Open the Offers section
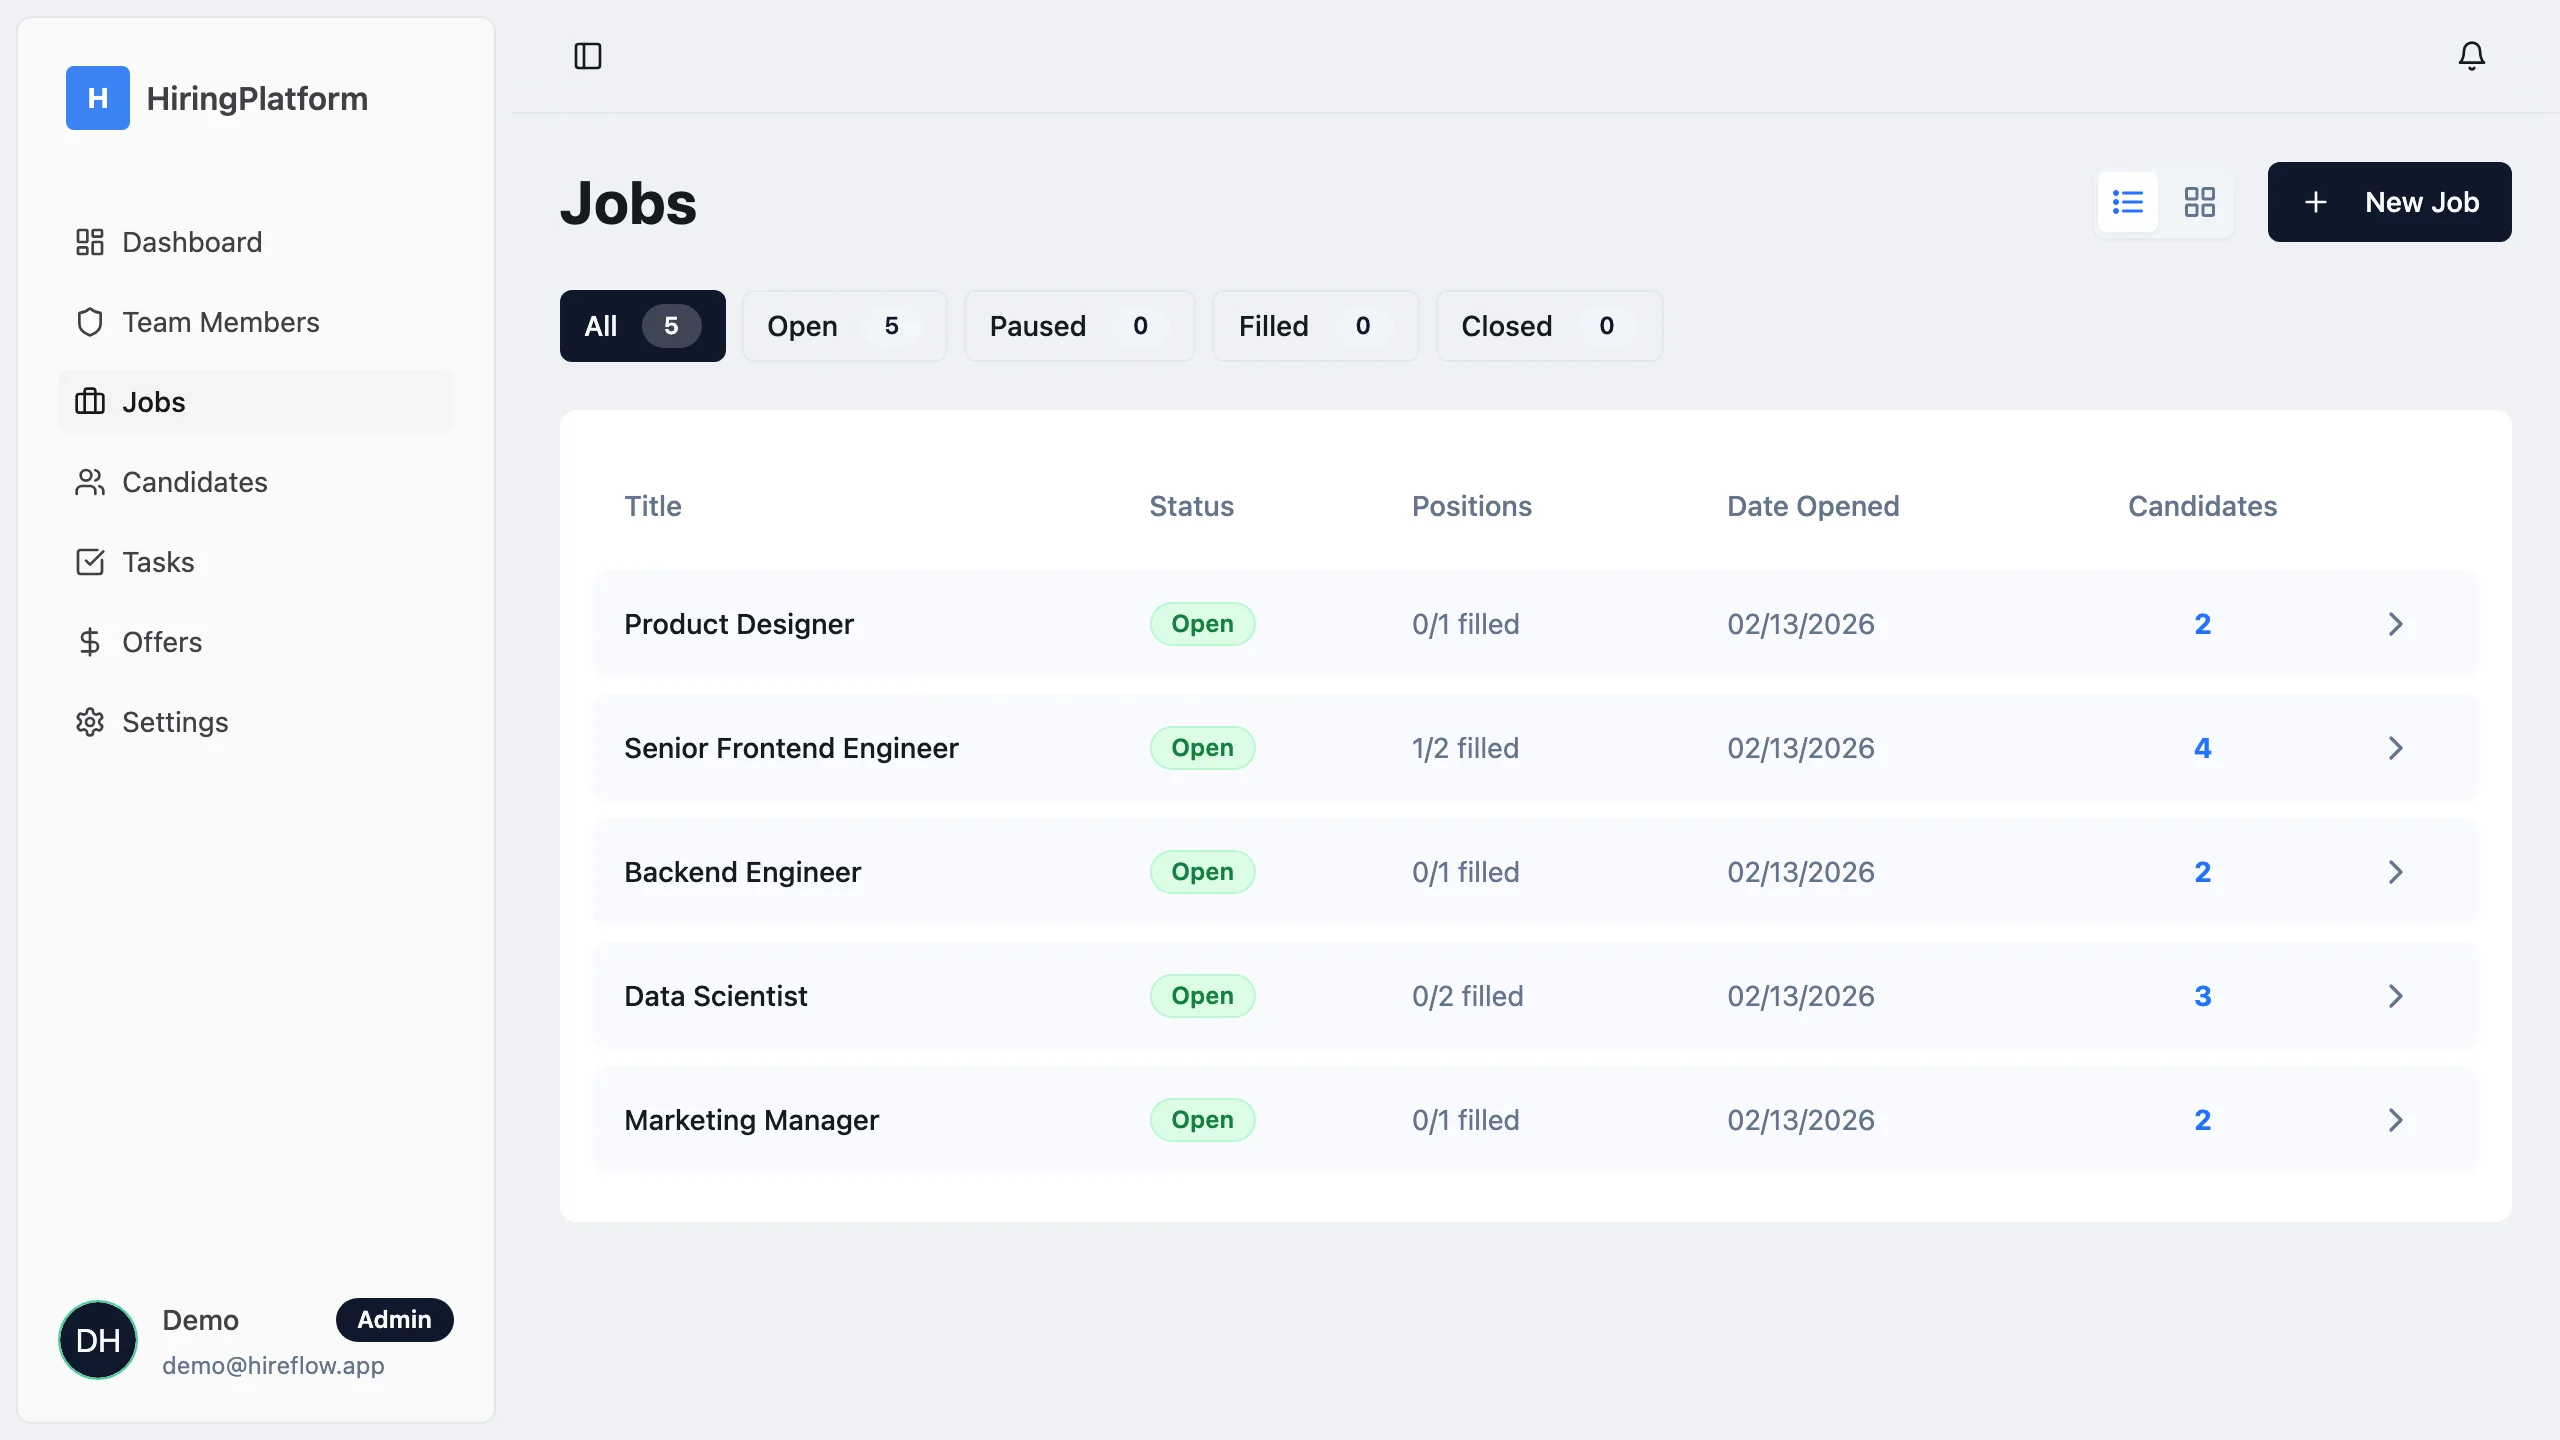Screen dimensions: 2560x1440 161,641
